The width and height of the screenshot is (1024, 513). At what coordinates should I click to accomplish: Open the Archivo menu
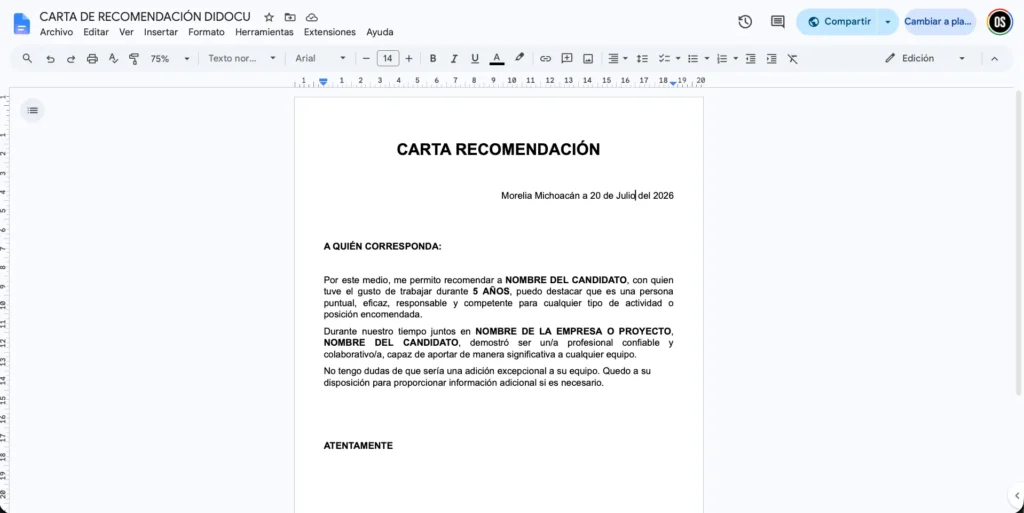pos(56,32)
